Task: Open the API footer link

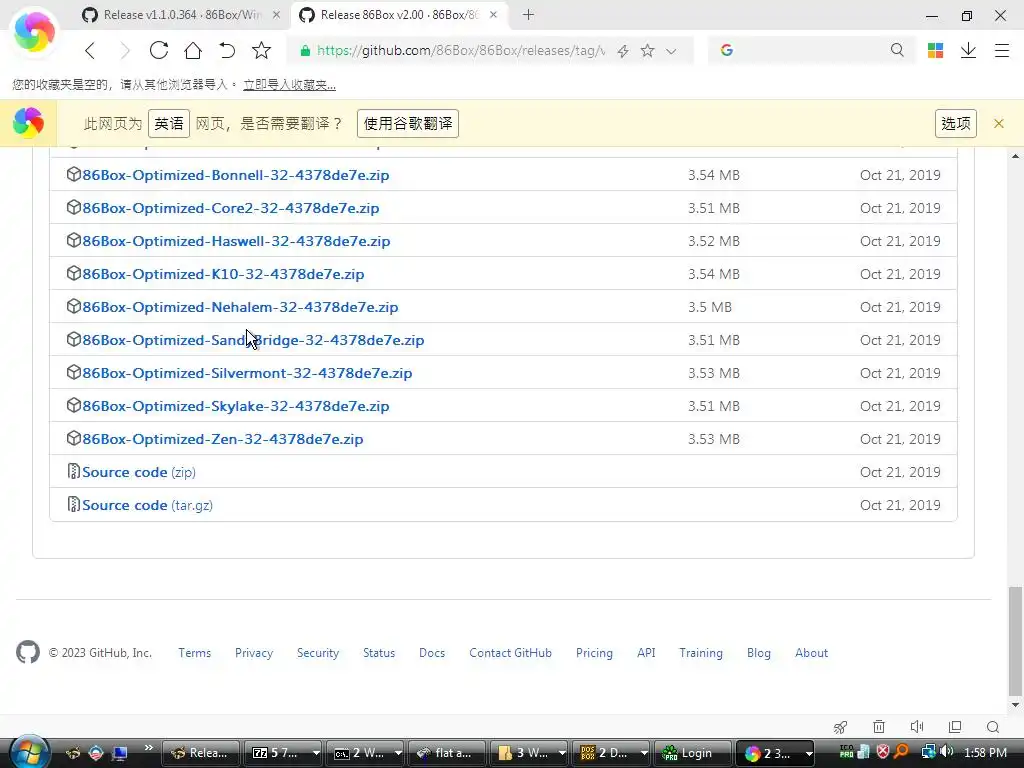Action: pos(646,652)
